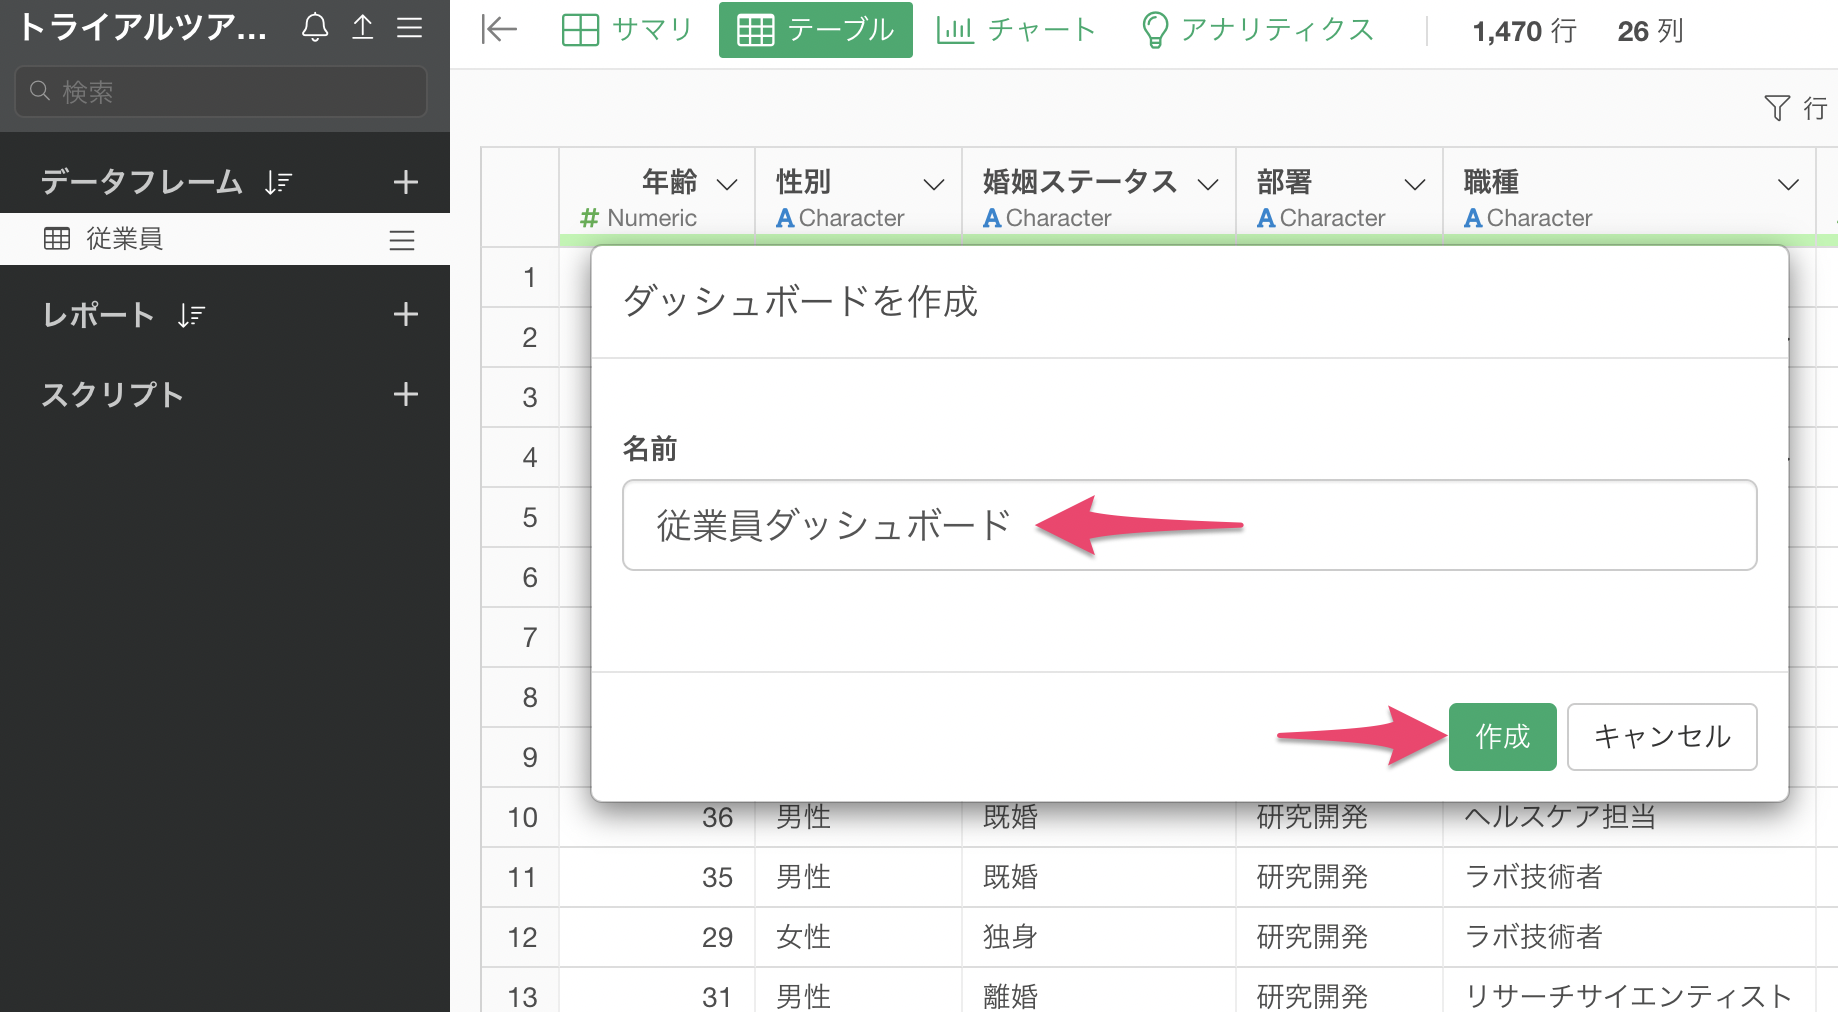Image resolution: width=1838 pixels, height=1012 pixels.
Task: Click the row filter funnel icon
Action: pos(1777,108)
